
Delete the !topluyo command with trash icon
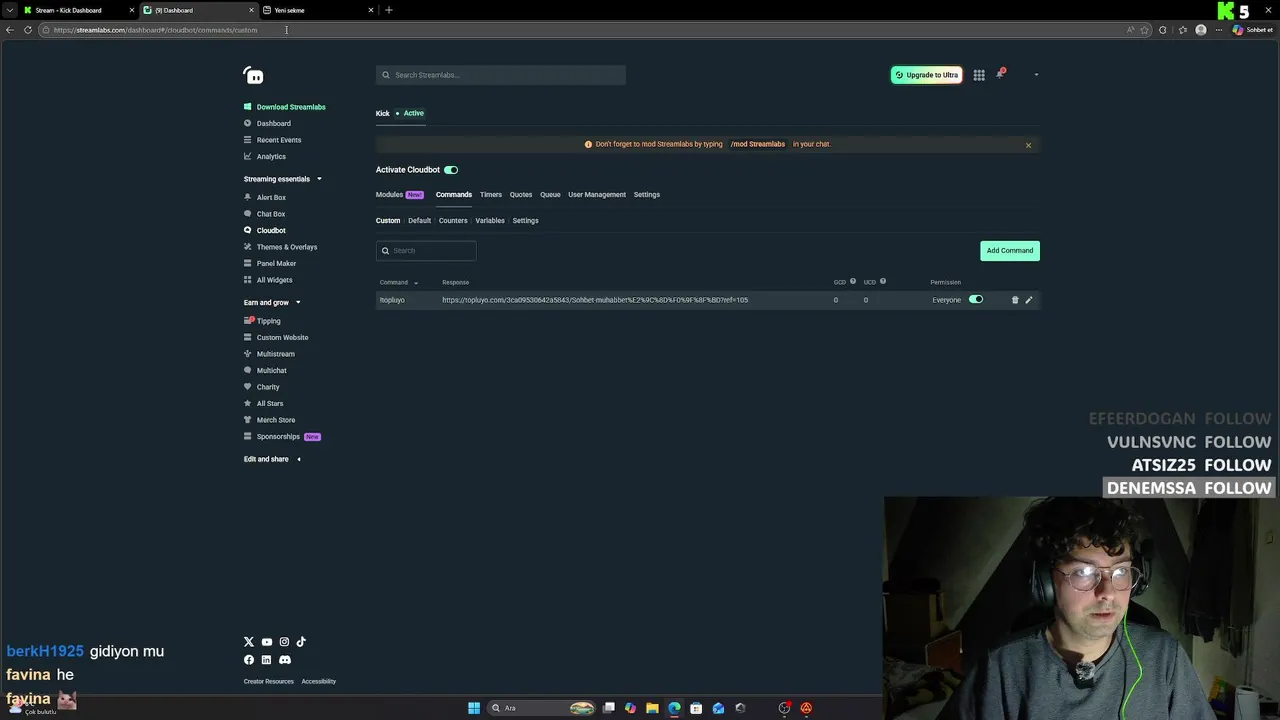[1014, 300]
